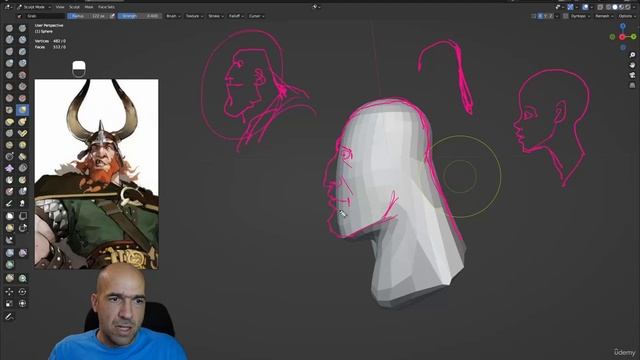Select the Clay Strips brush tool
Screen dimensions: 640x360
pyautogui.click(x=22, y=40)
